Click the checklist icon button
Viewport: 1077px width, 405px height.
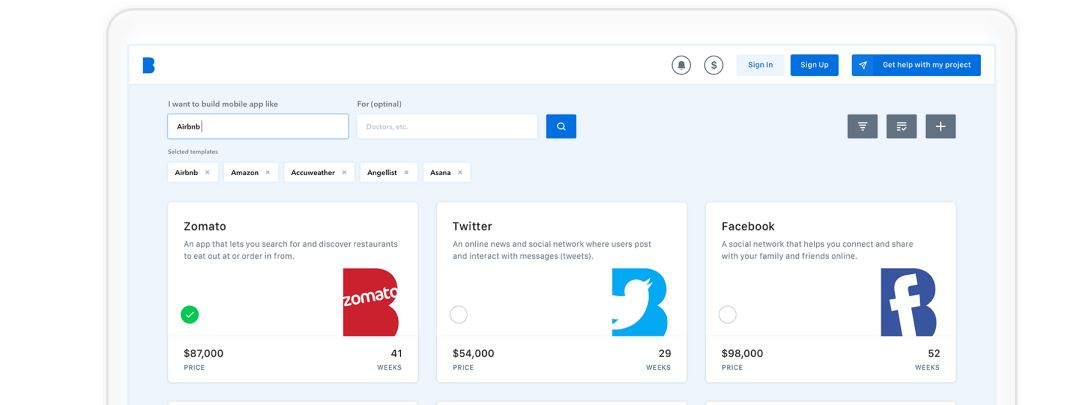tap(902, 126)
